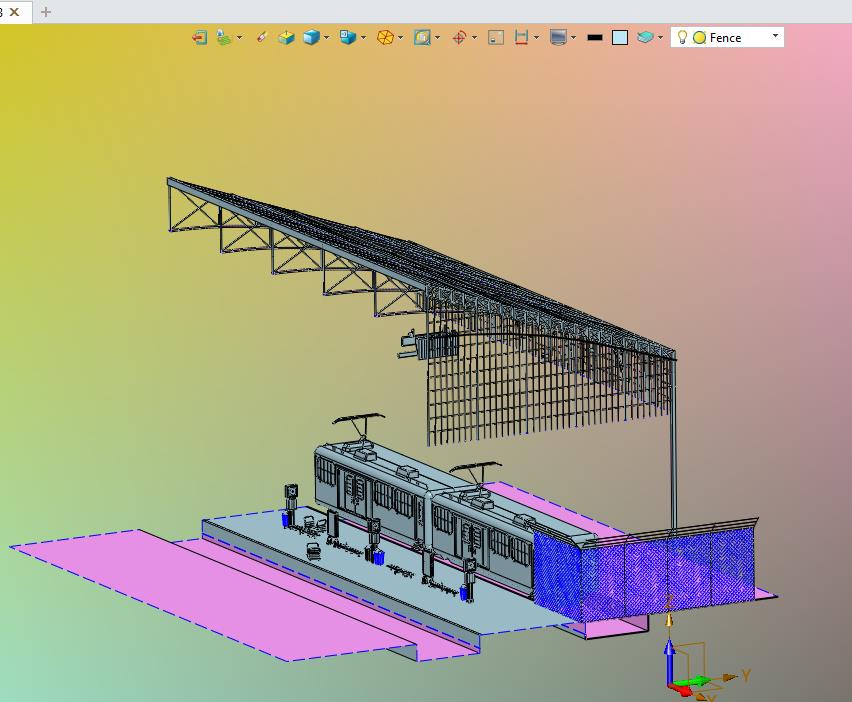Viewport: 852px width, 702px height.
Task: Open the layer stack dropdown arrow
Action: click(x=660, y=37)
